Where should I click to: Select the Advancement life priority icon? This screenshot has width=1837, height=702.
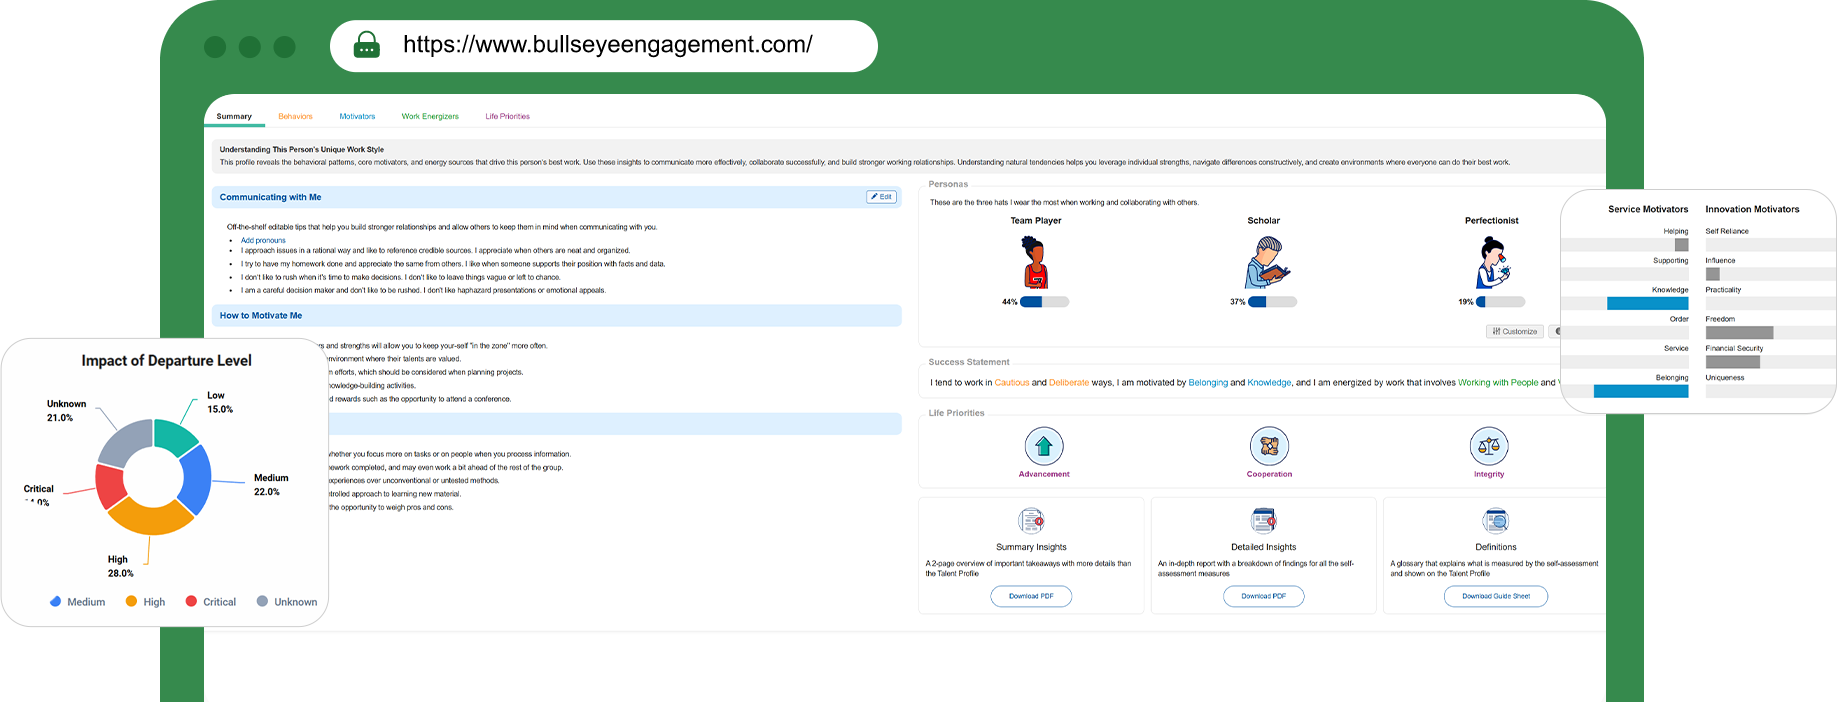pyautogui.click(x=1044, y=446)
